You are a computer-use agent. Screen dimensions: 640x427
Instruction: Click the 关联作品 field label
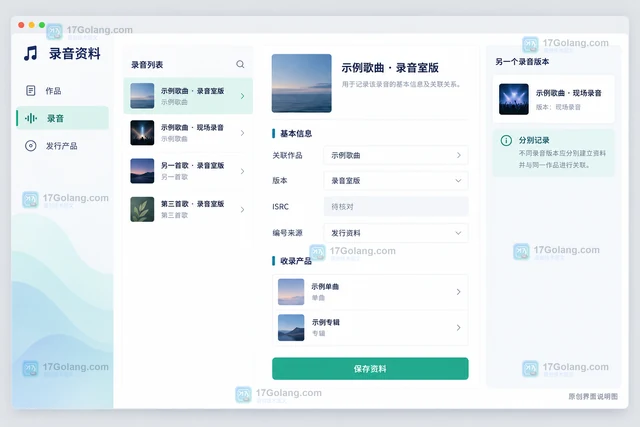tap(287, 156)
